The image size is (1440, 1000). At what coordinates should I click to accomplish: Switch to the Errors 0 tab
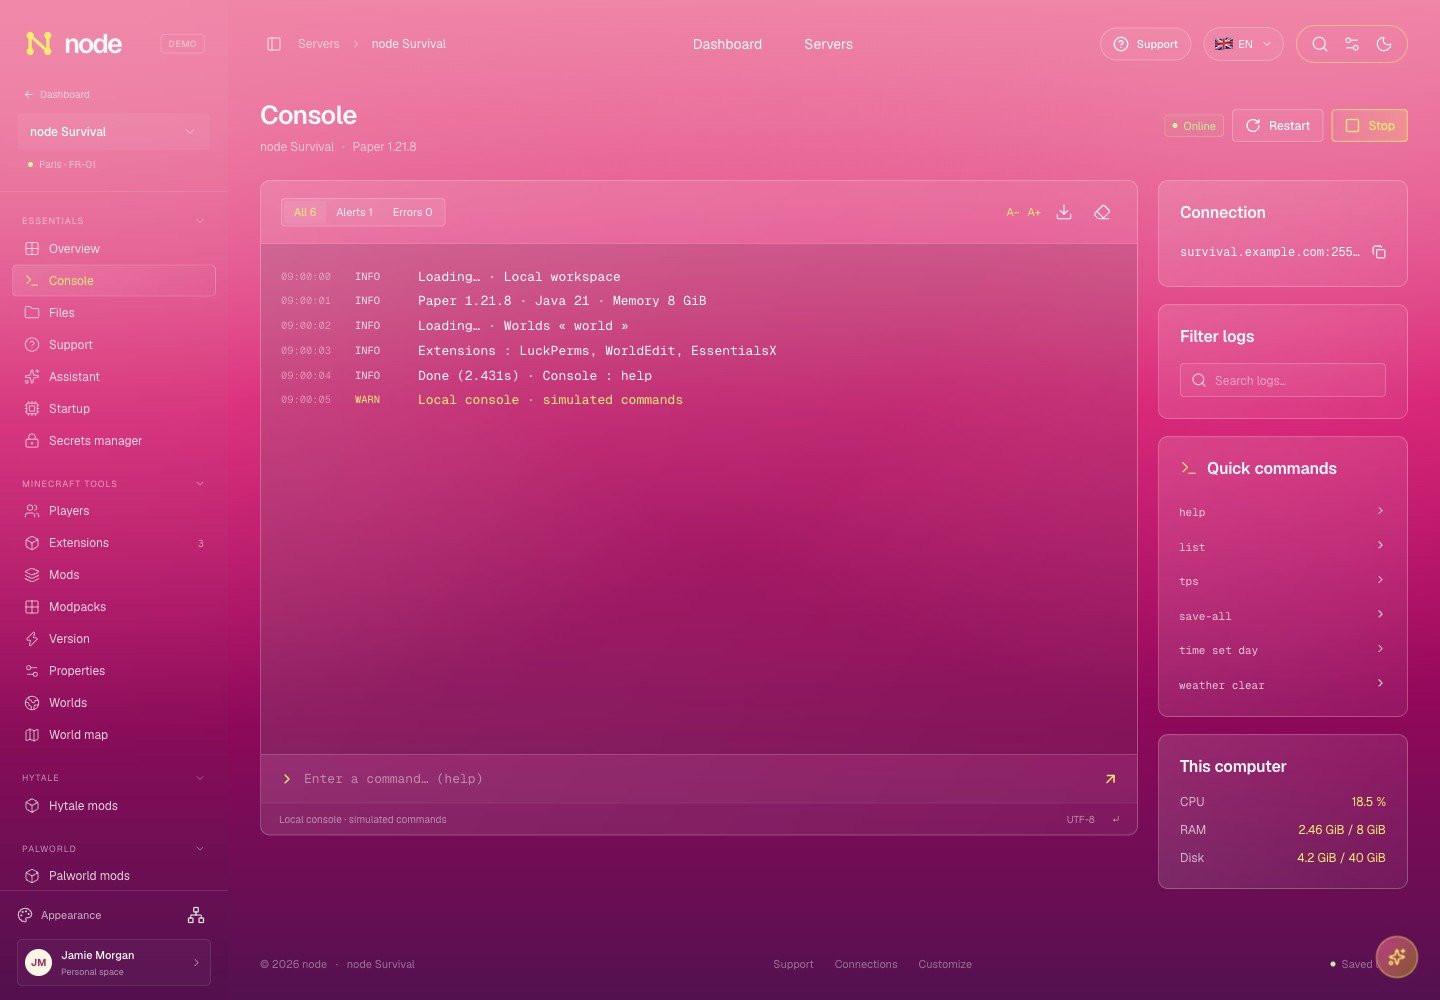point(412,212)
